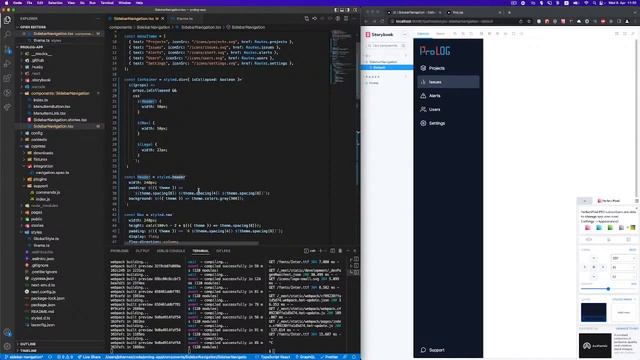Select the Terminal panel tab
Image resolution: width=640 pixels, height=360 pixels.
click(200, 251)
